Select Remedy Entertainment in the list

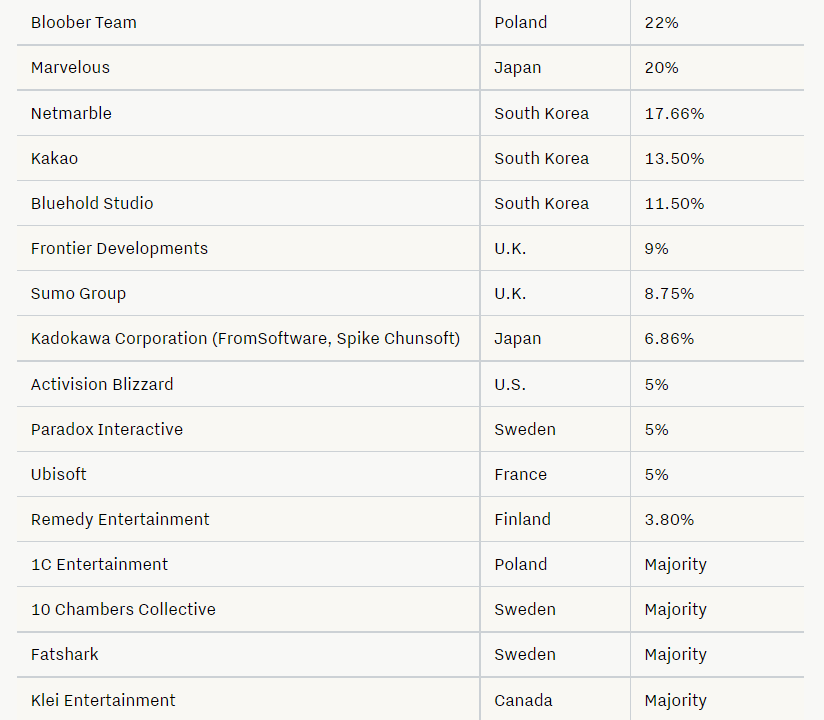tap(120, 519)
